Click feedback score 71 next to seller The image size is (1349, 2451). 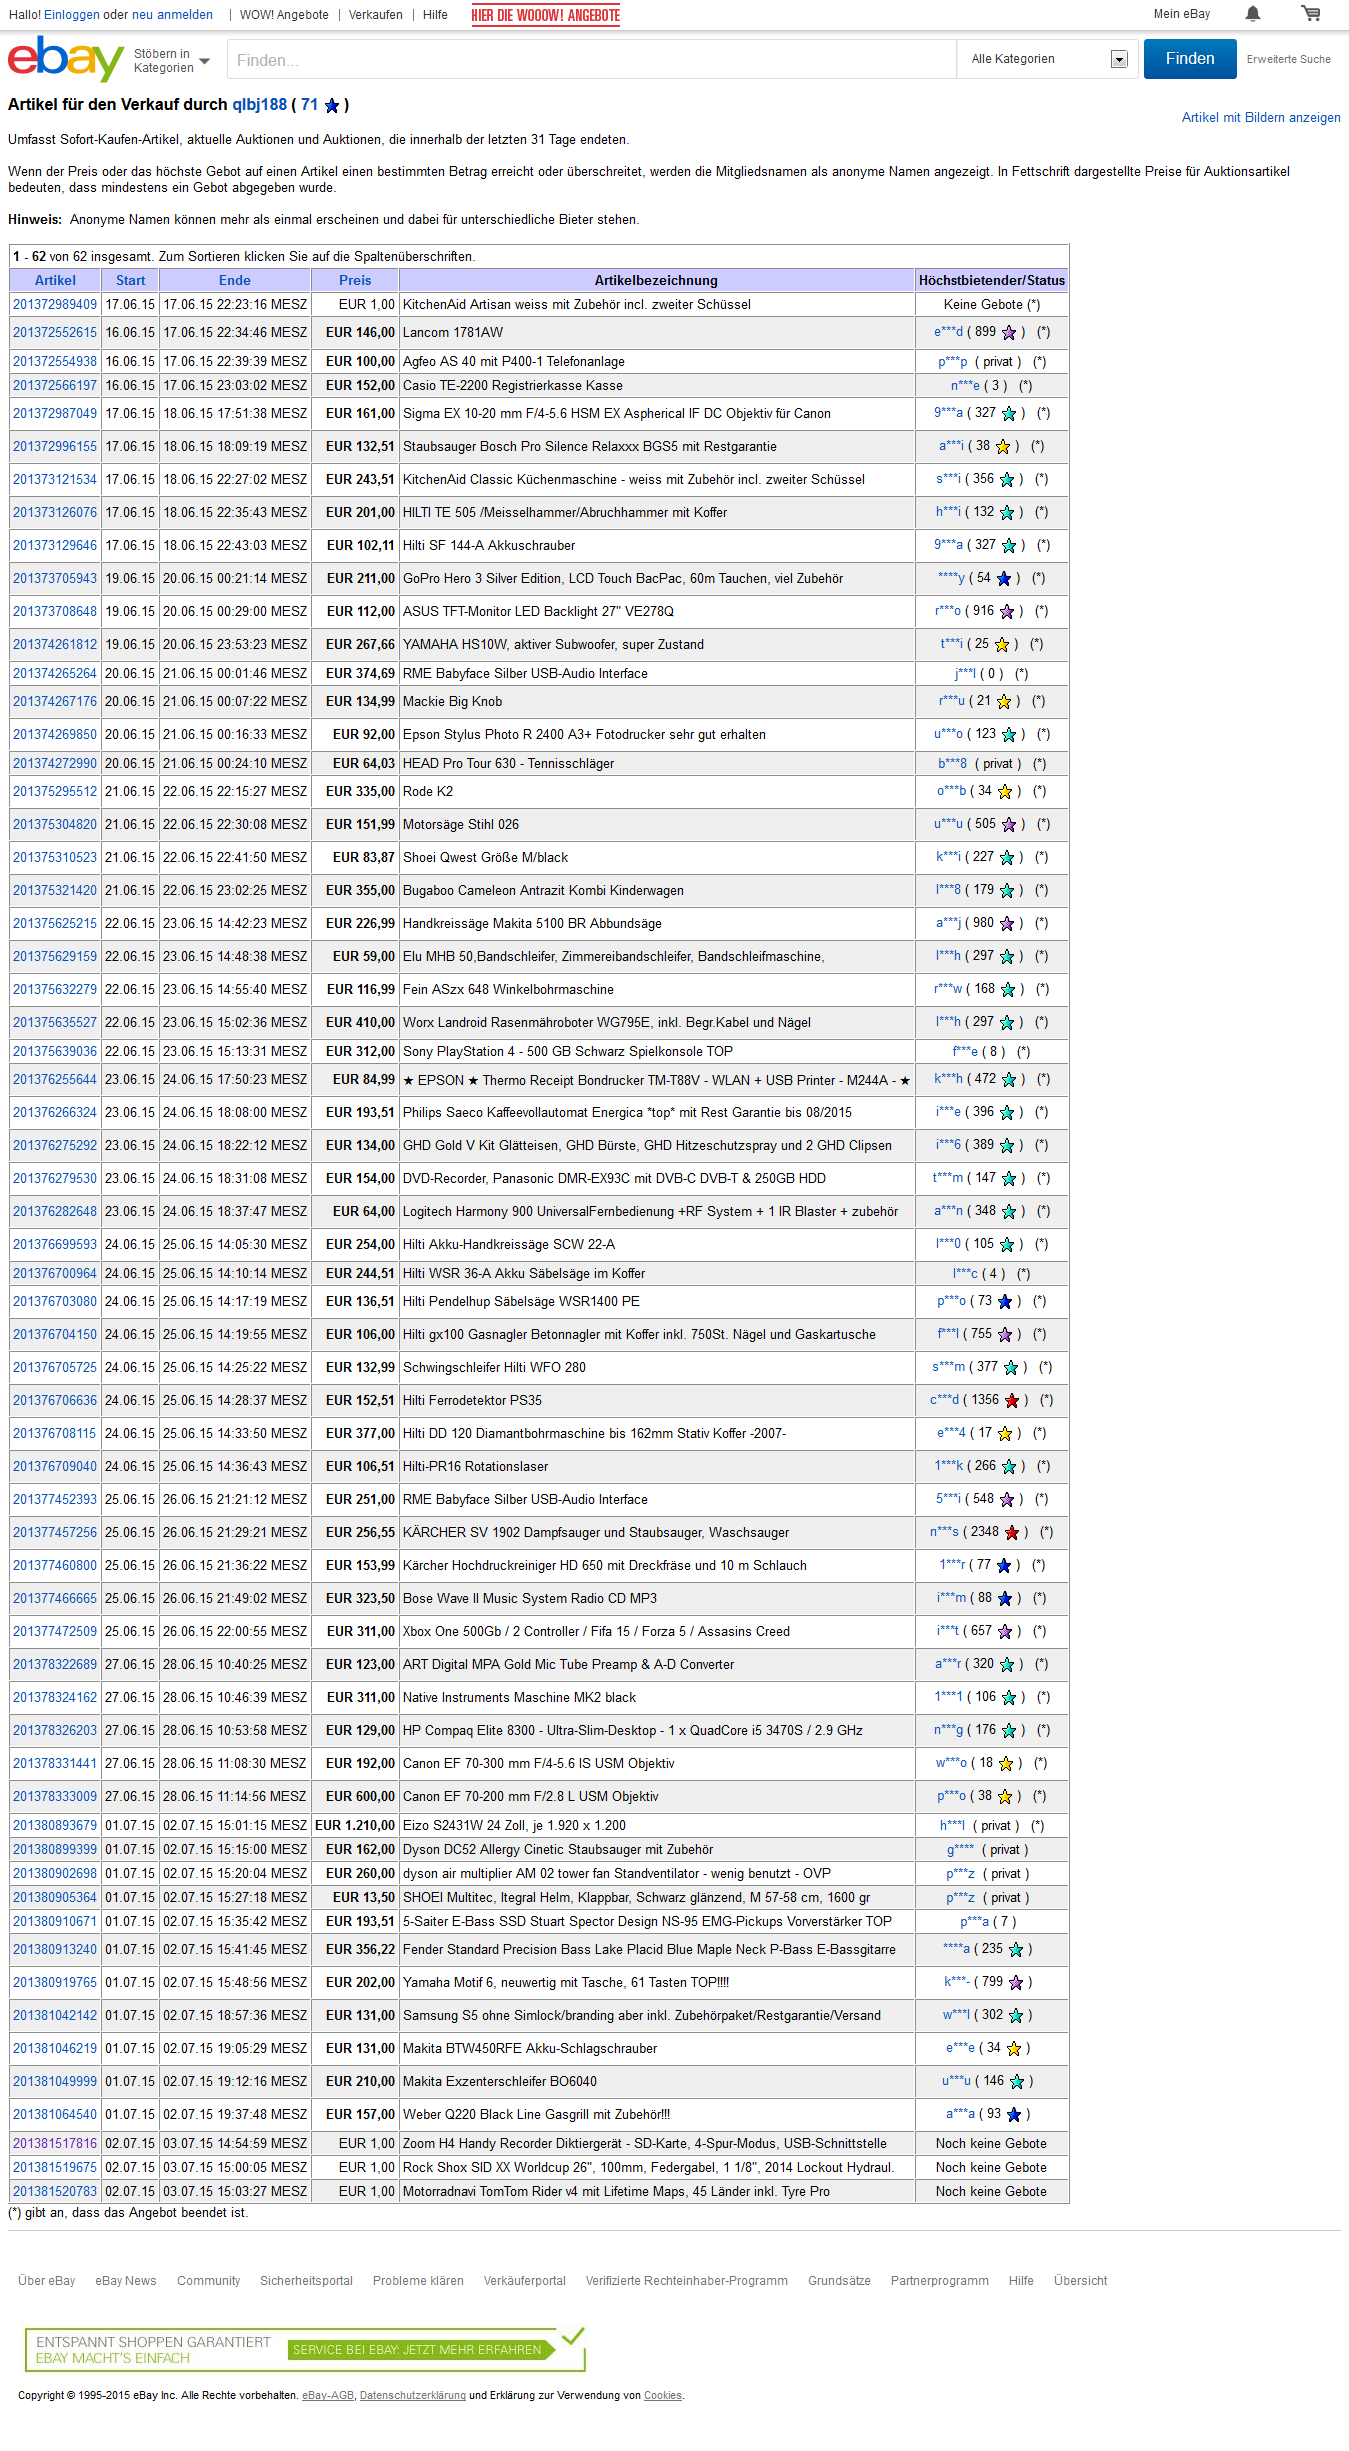point(309,105)
